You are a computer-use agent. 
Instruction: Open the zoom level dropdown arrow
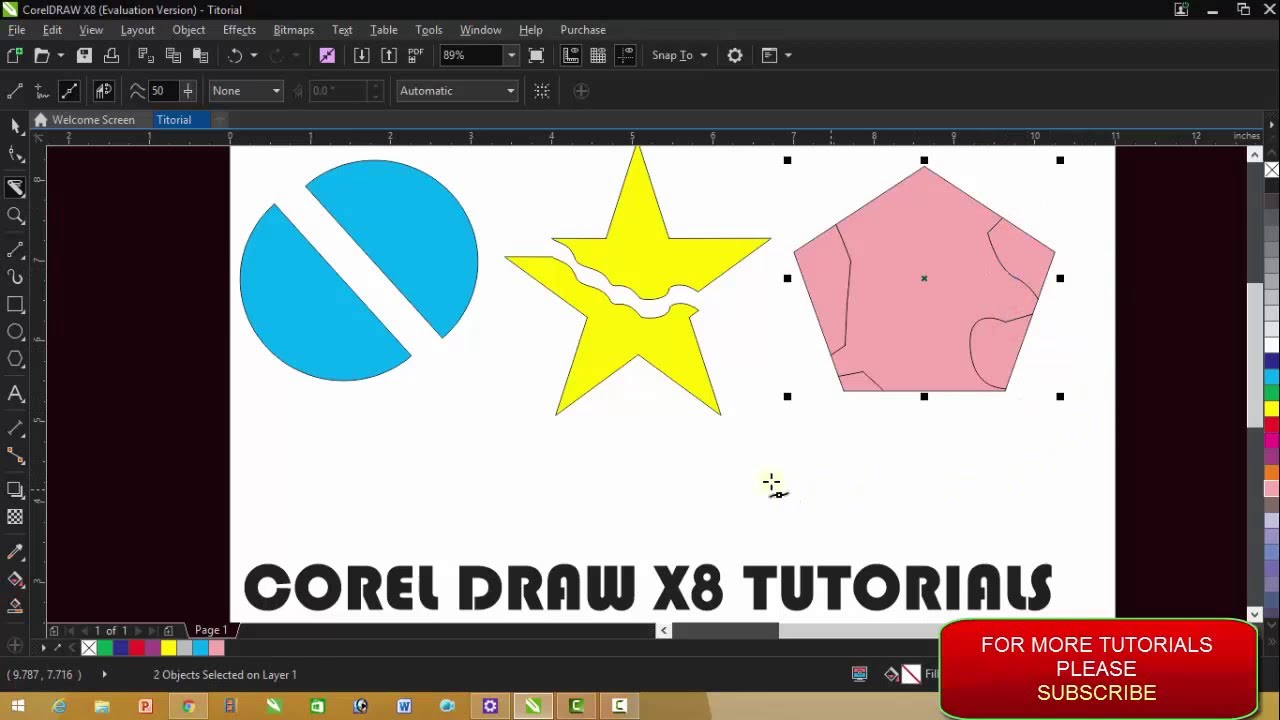pyautogui.click(x=511, y=55)
